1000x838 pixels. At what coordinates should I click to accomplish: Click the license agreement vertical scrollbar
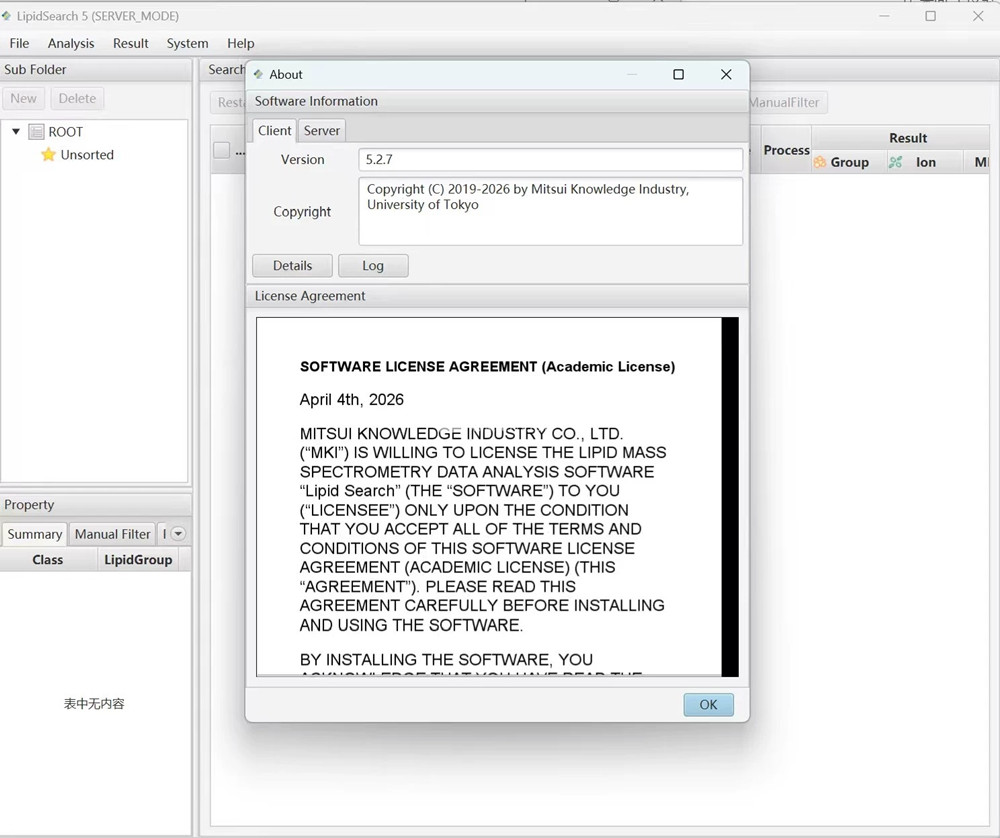[730, 497]
